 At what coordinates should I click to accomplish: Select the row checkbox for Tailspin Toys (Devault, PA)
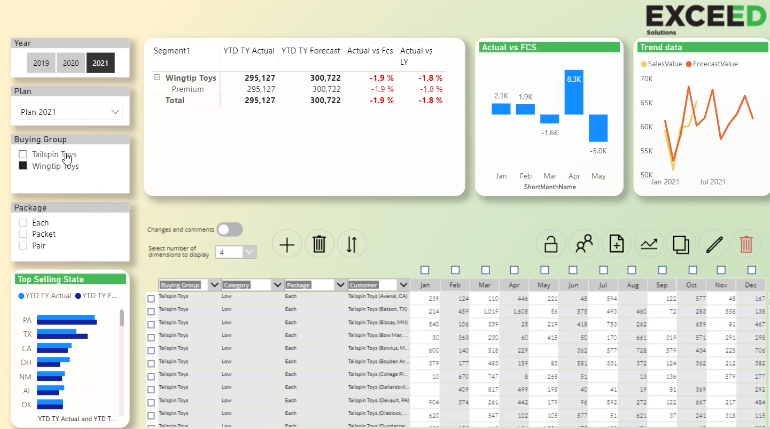pos(151,402)
